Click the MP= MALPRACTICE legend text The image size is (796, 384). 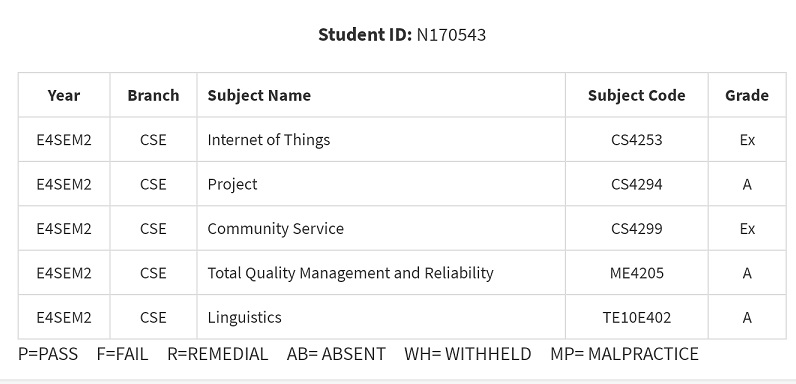624,354
